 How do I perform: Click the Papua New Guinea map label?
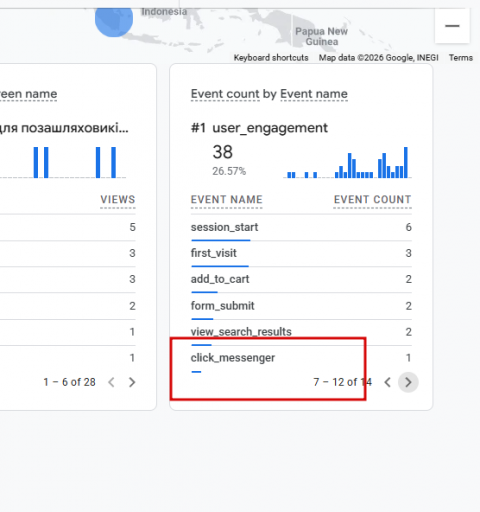click(x=321, y=36)
